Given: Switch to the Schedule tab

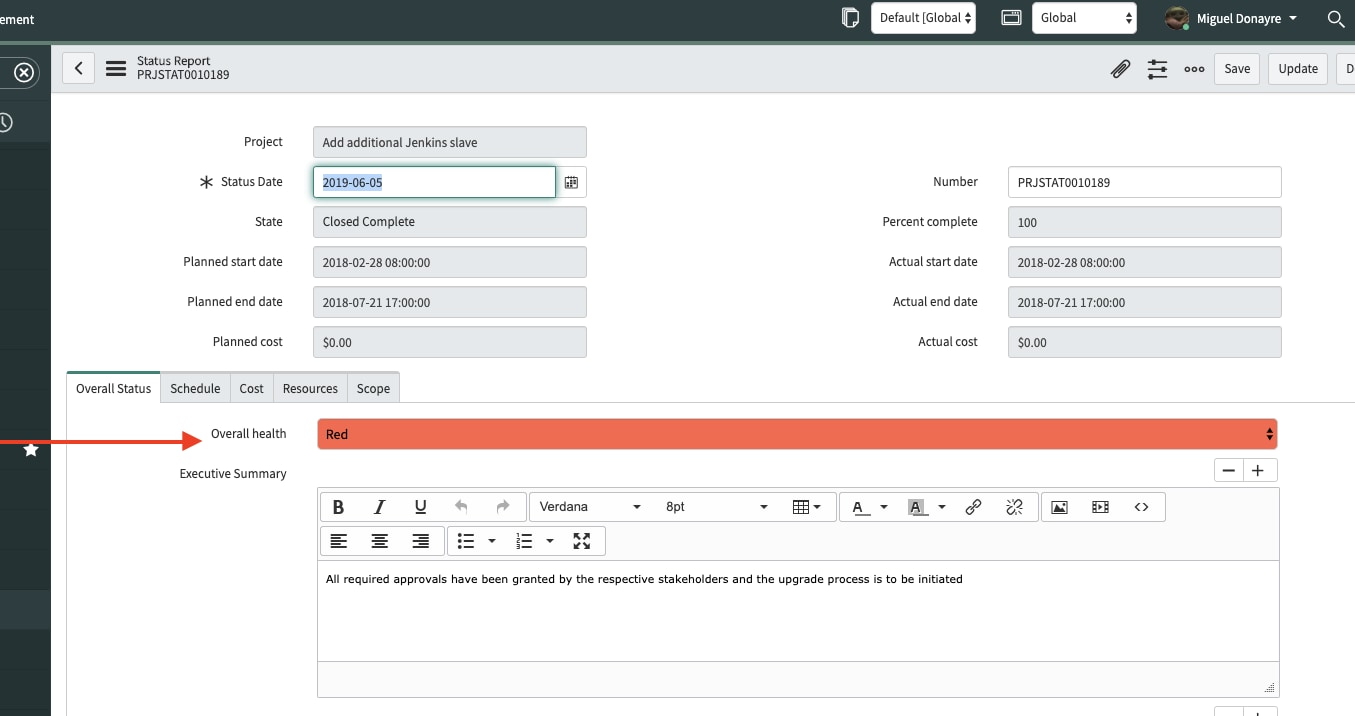Looking at the screenshot, I should pyautogui.click(x=195, y=388).
